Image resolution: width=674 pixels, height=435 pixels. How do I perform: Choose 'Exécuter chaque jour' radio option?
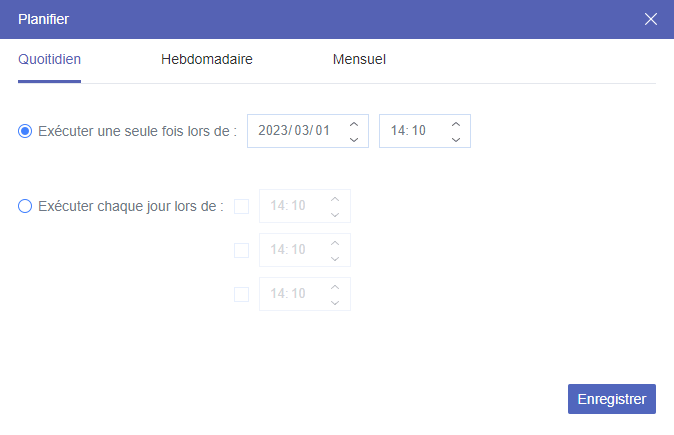[x=25, y=207]
